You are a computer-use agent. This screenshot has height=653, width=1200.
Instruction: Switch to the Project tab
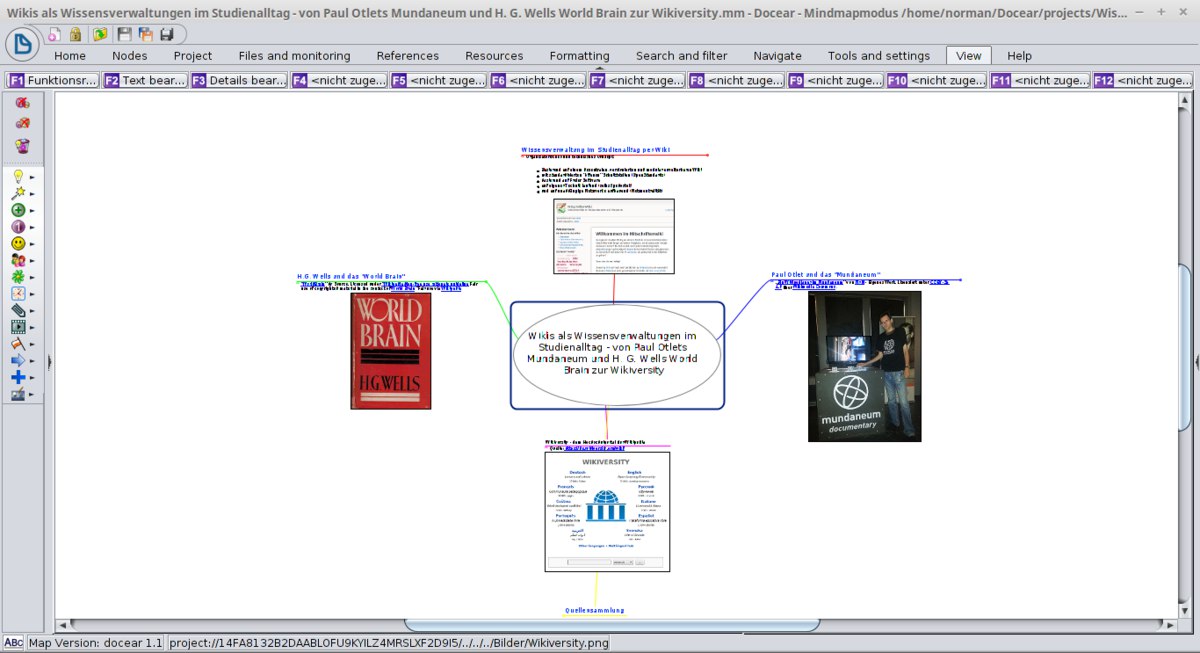[193, 56]
